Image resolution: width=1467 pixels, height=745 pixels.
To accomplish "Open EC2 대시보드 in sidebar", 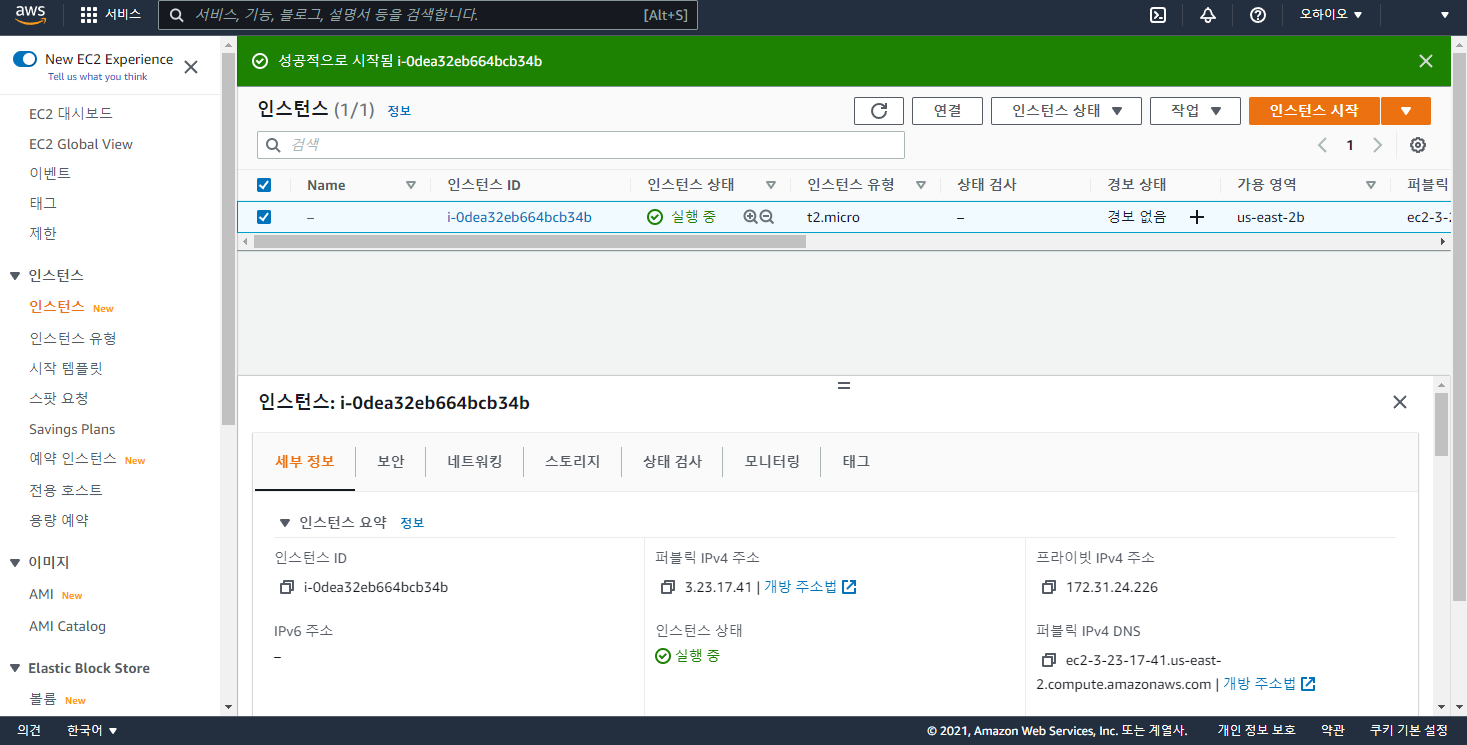I will coord(71,114).
